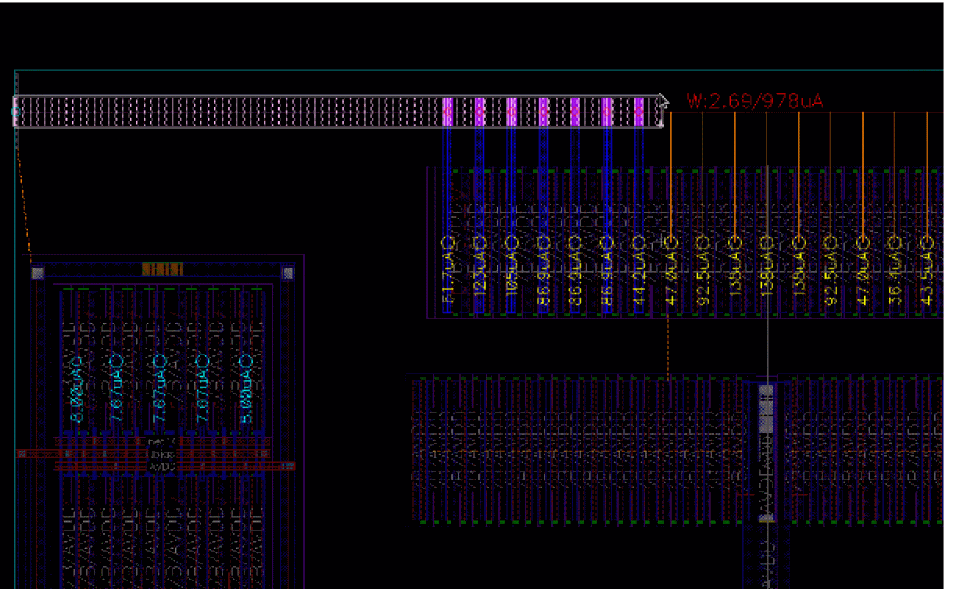Select the orange dashed line near top-left corner
This screenshot has height=590, width=960.
(25, 210)
